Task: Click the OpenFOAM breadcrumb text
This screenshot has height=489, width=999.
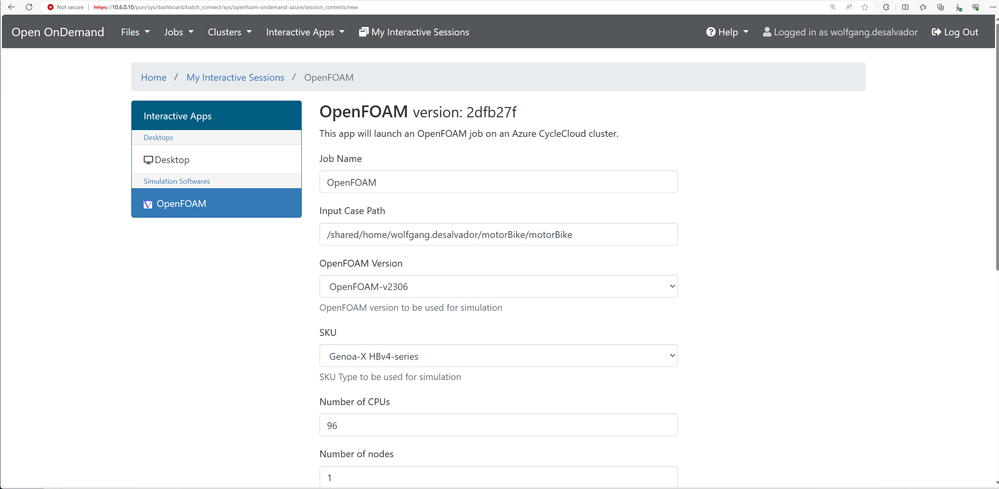Action: click(329, 77)
